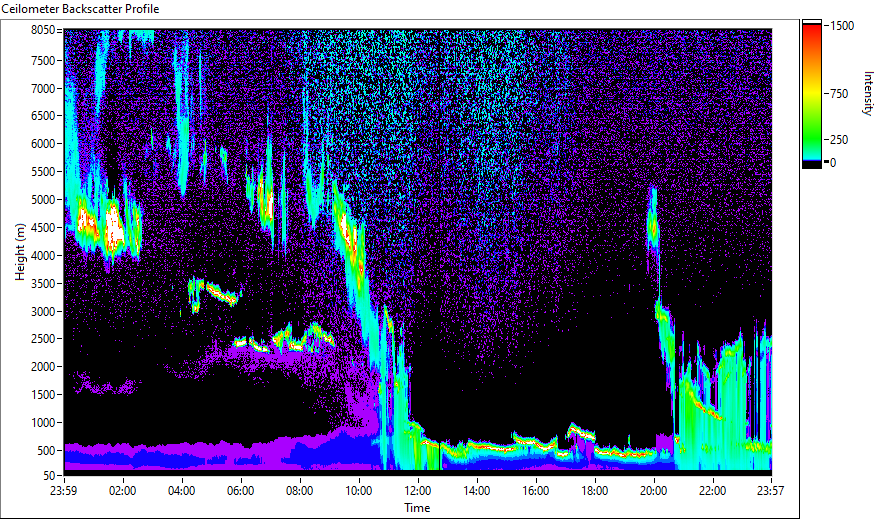Viewport: 878px width, 519px height.
Task: Select the 18:00 time axis label
Action: pyautogui.click(x=595, y=491)
